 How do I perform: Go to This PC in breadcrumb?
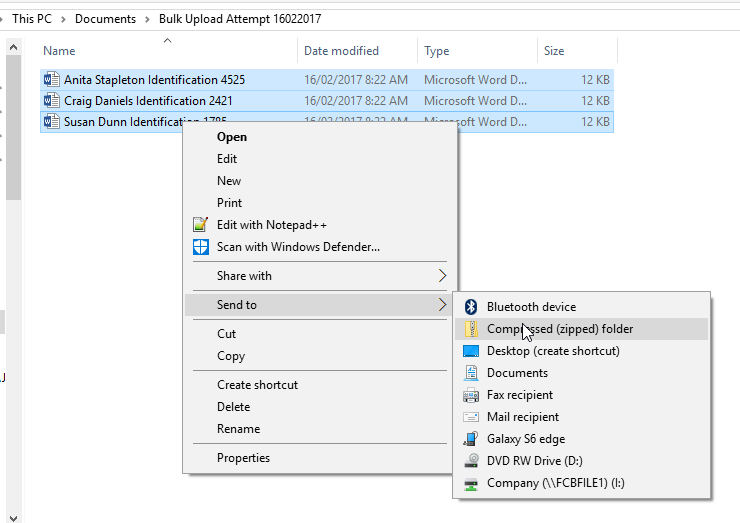tap(32, 19)
